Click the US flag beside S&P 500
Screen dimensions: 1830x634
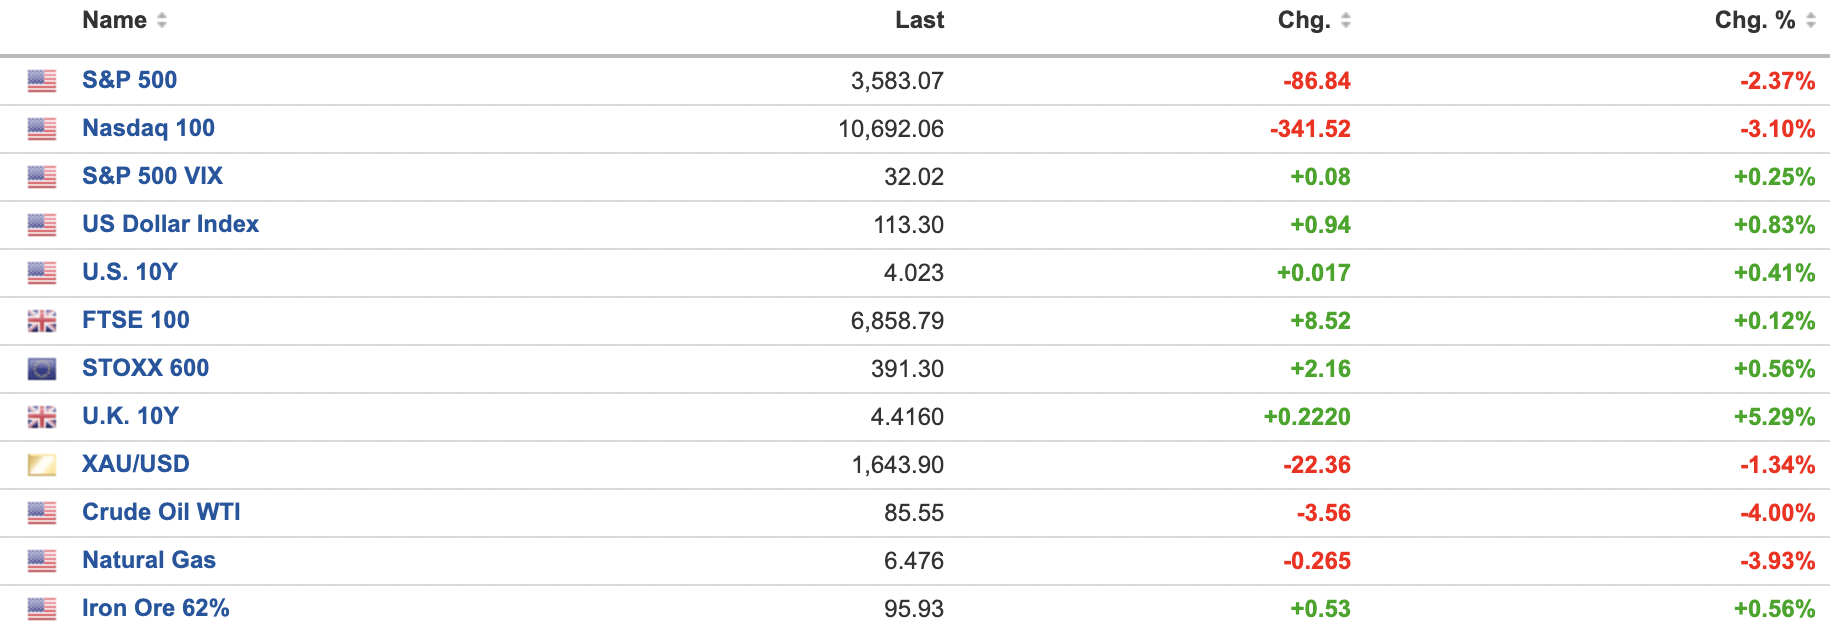(x=42, y=81)
